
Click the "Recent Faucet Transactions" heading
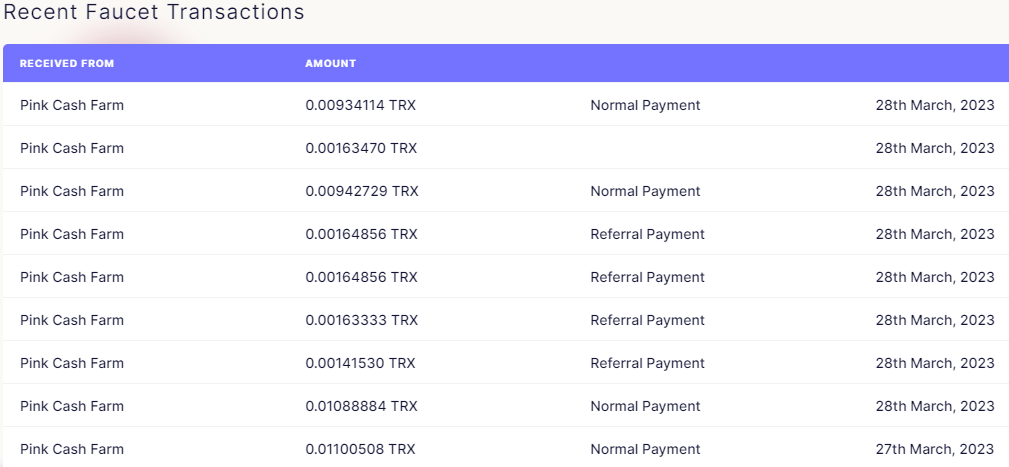154,13
